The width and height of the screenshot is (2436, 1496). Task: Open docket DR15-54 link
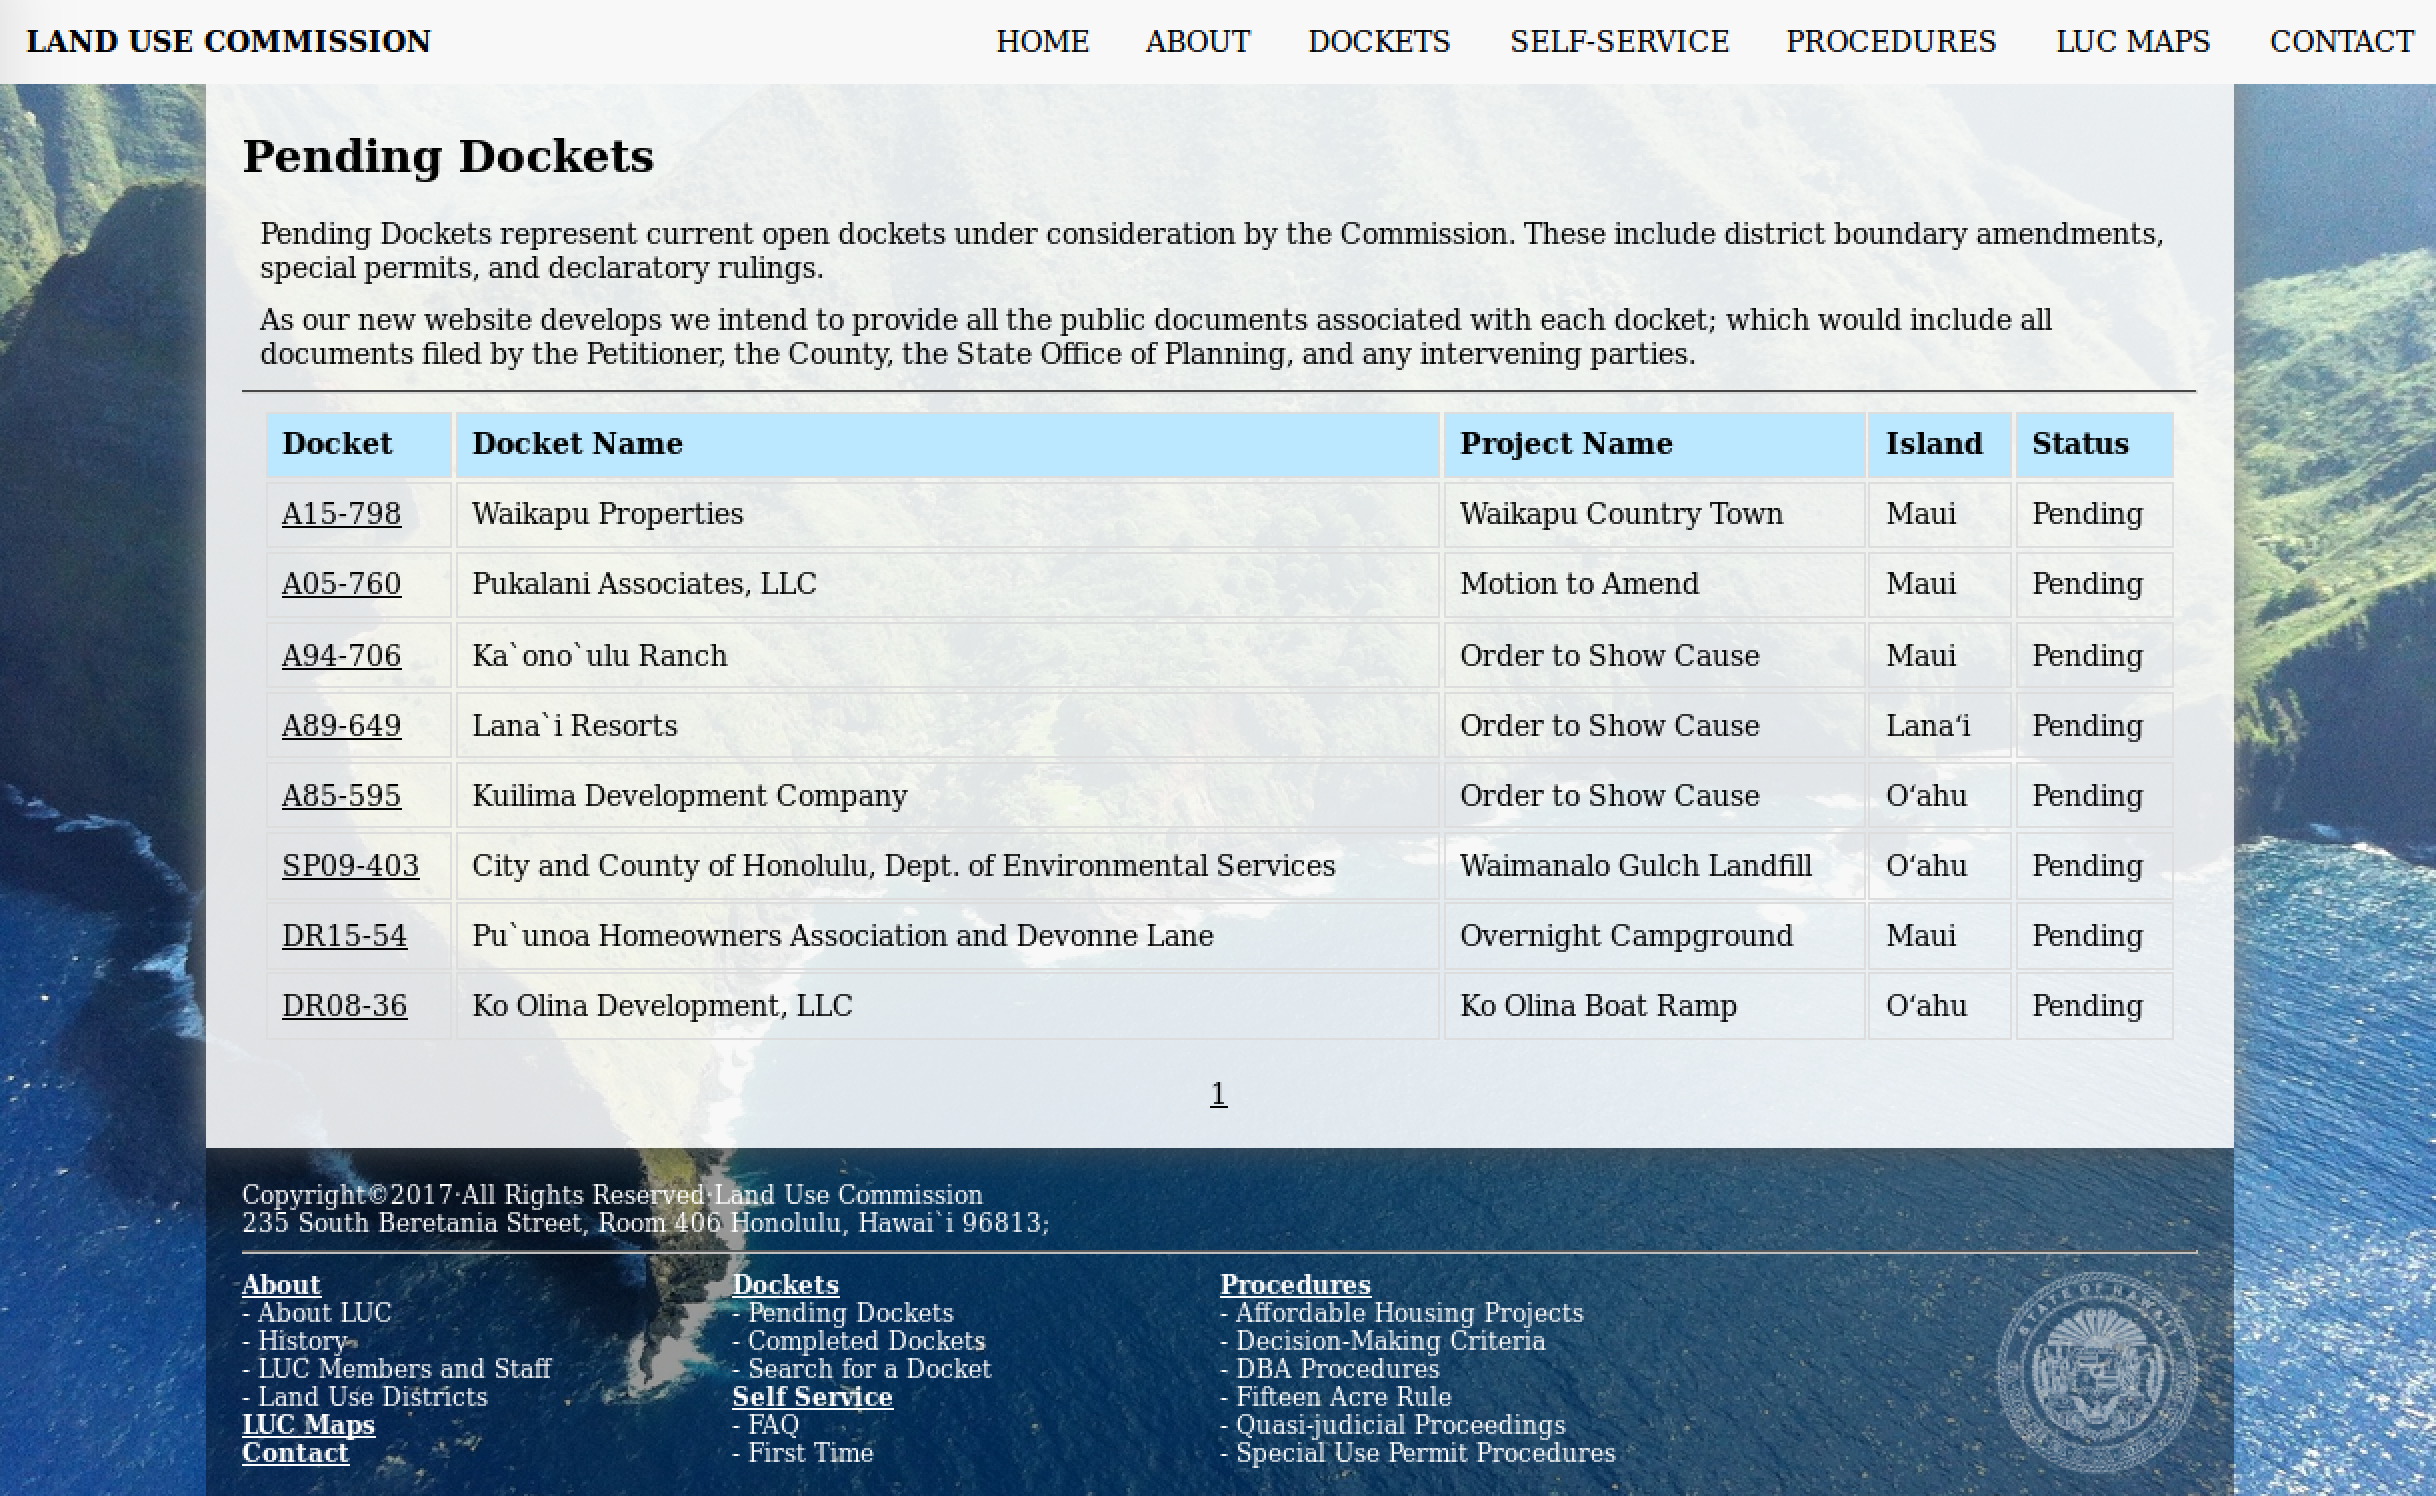(344, 936)
